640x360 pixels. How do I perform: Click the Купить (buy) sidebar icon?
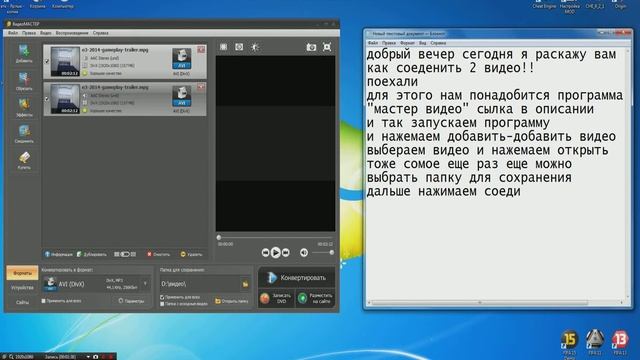24,160
